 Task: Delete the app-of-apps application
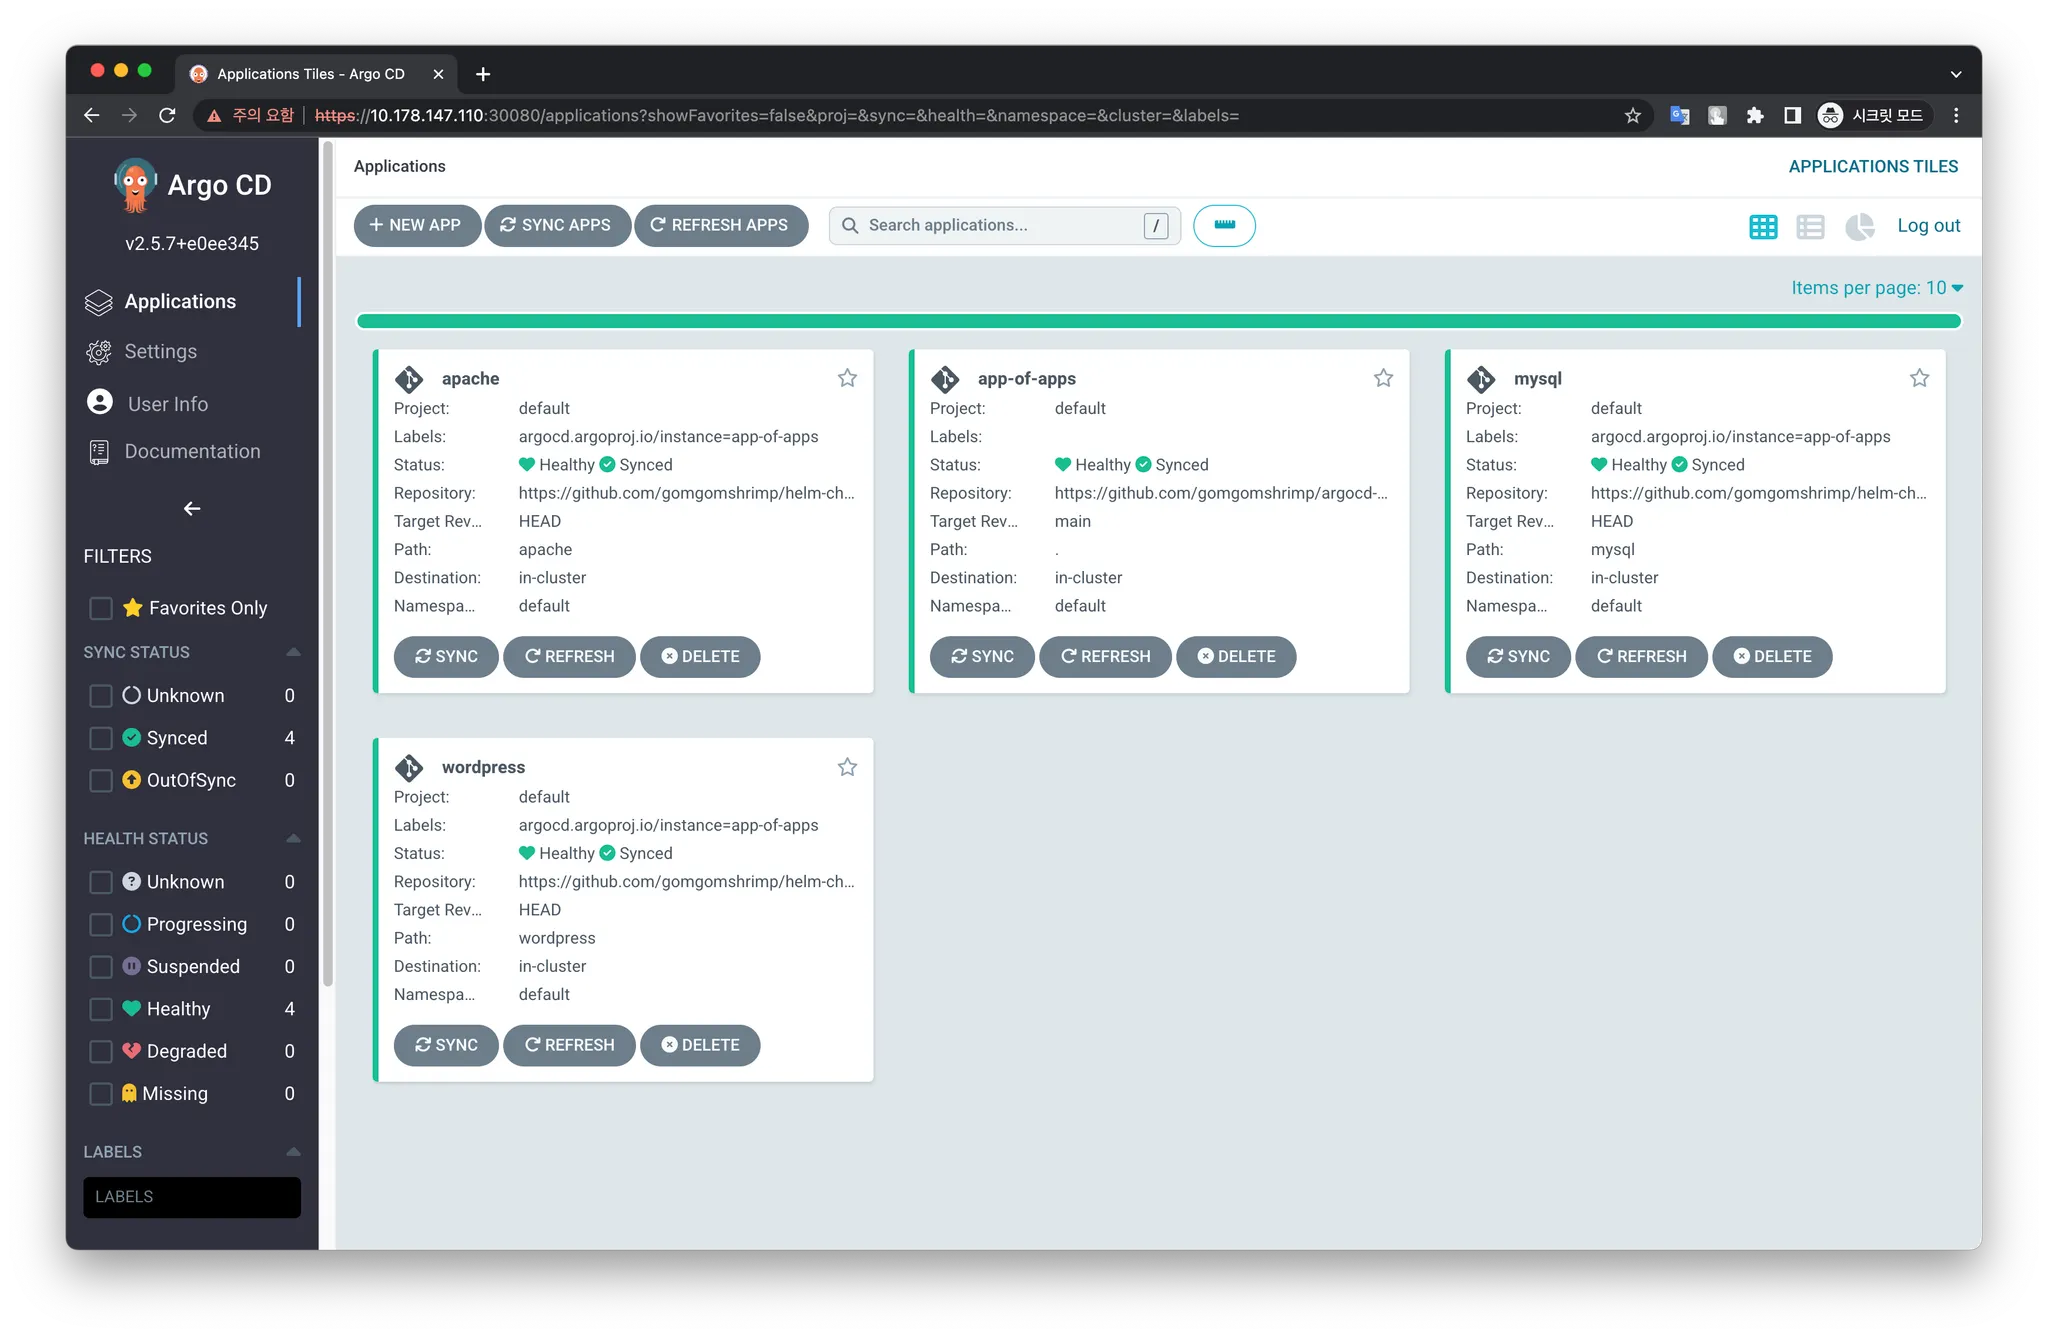[1236, 657]
